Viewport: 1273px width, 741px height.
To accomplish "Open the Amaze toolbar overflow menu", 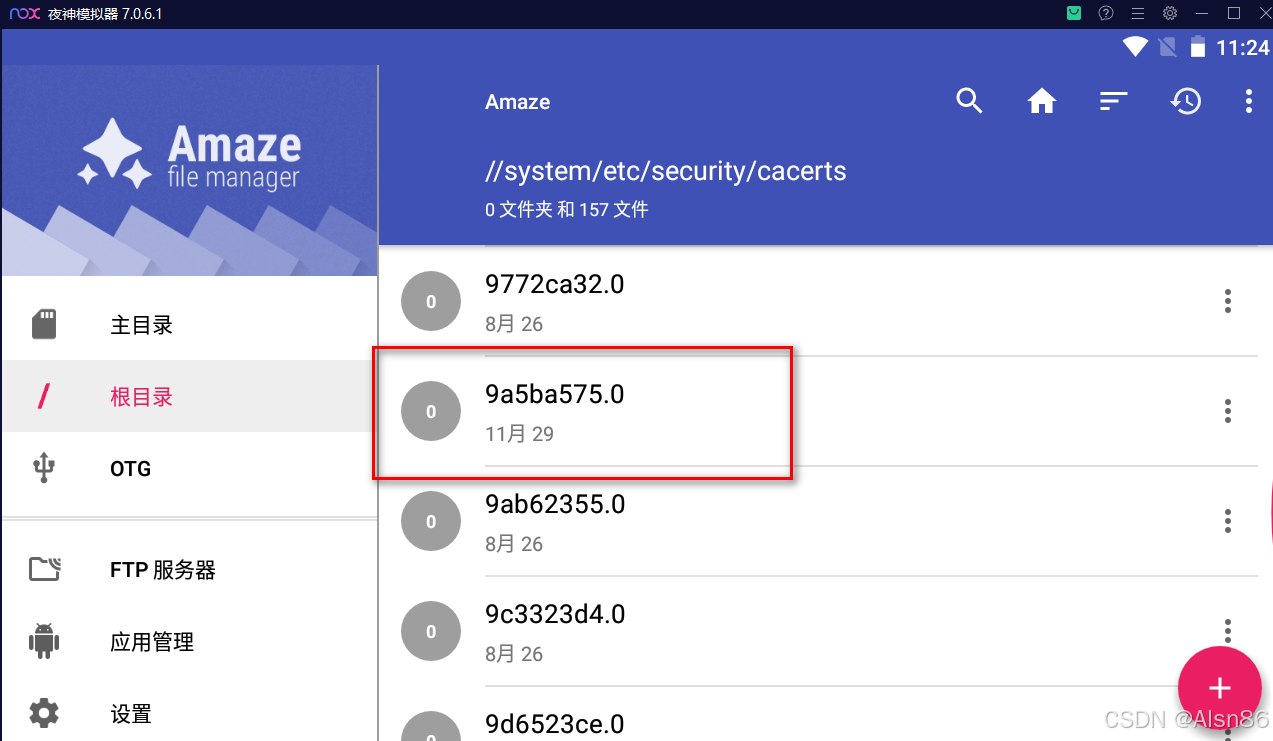I will (1248, 101).
